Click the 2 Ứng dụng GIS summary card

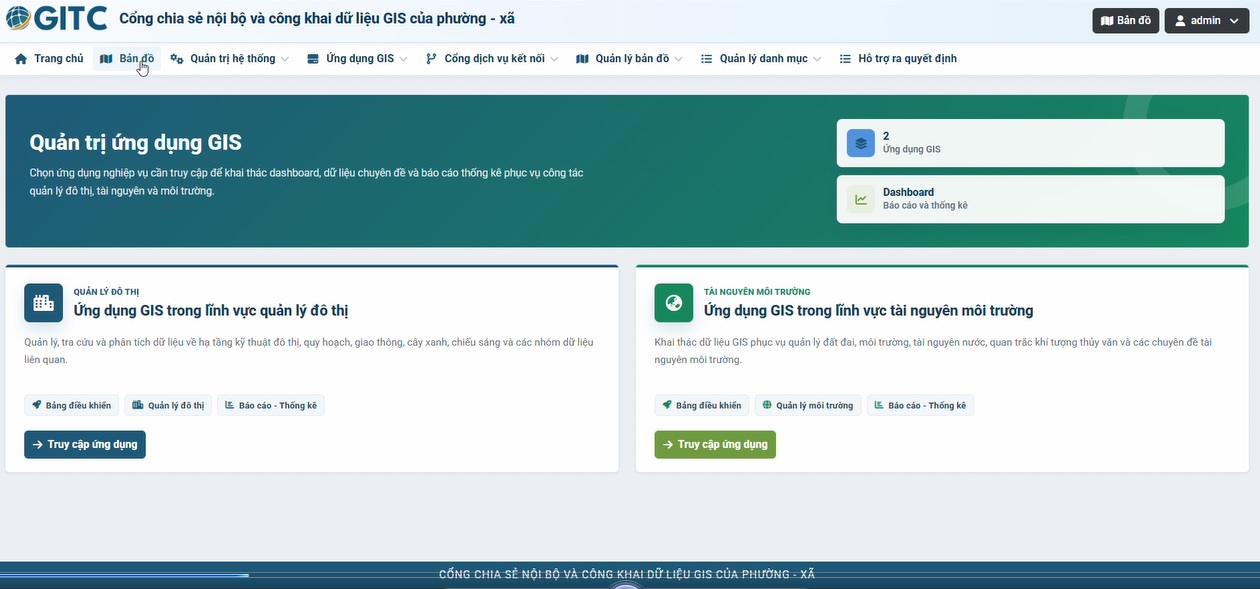coord(1030,143)
